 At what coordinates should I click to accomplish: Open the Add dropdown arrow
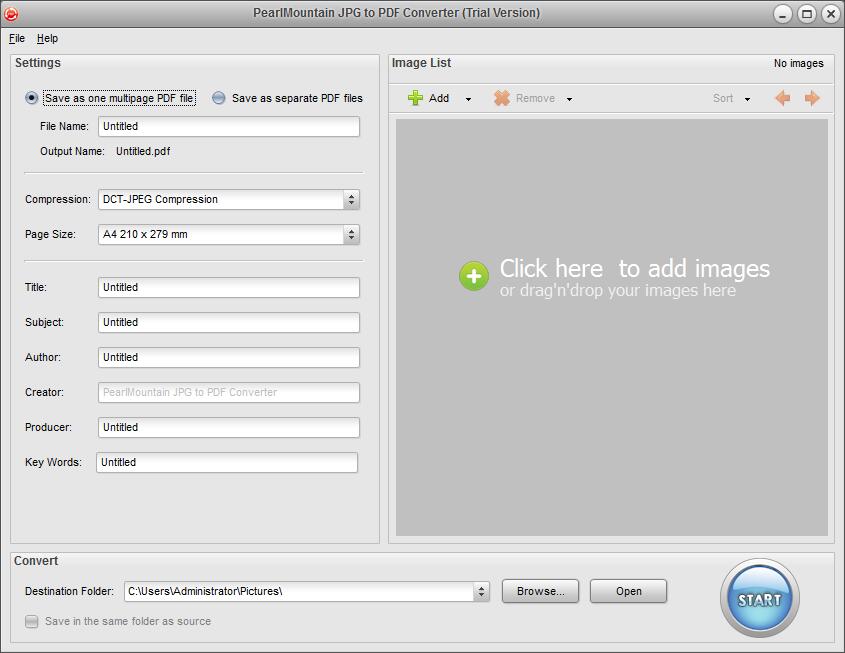pyautogui.click(x=468, y=99)
